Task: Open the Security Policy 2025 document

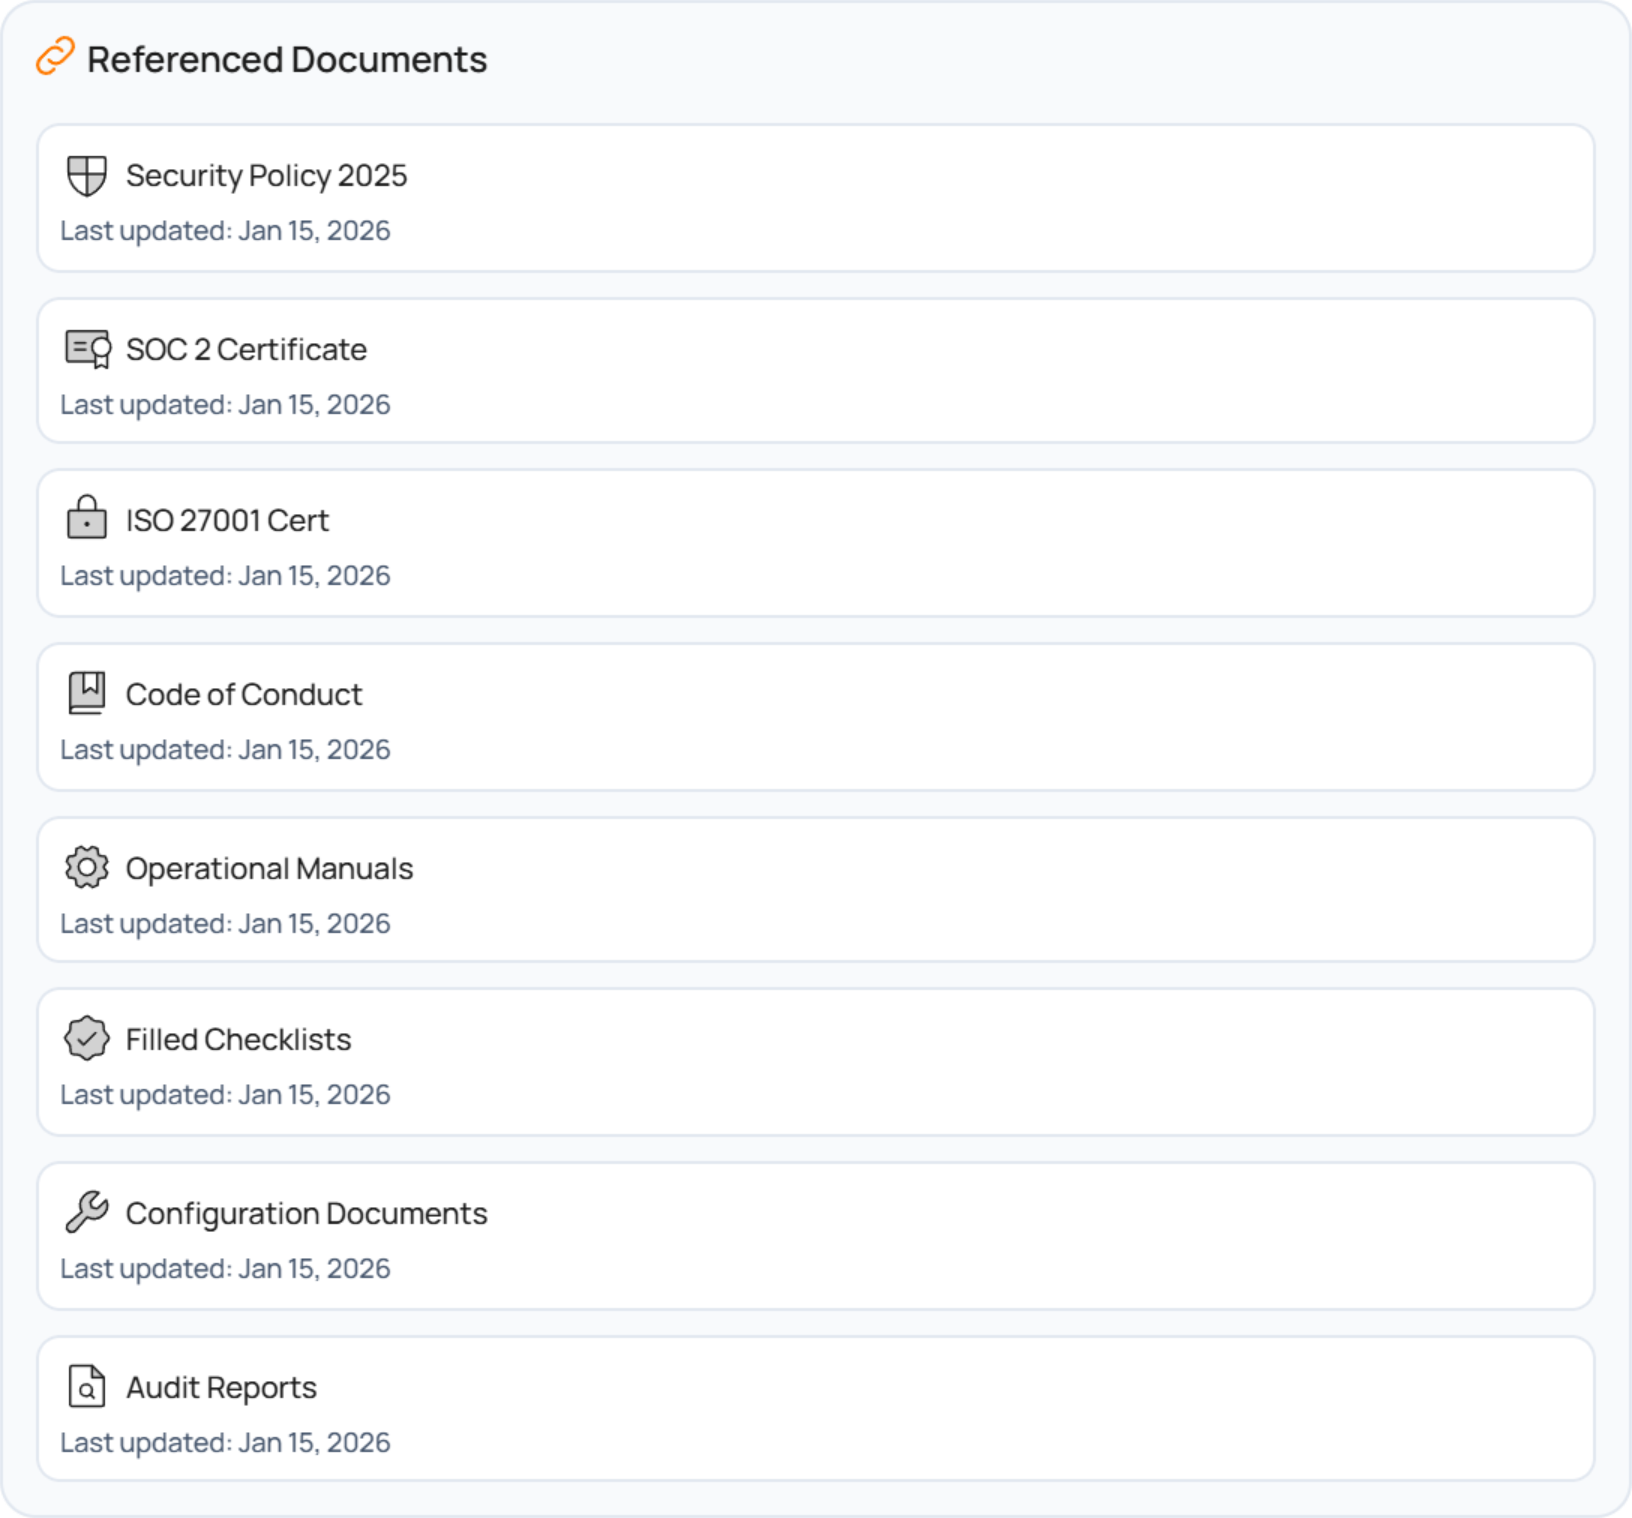Action: [815, 198]
